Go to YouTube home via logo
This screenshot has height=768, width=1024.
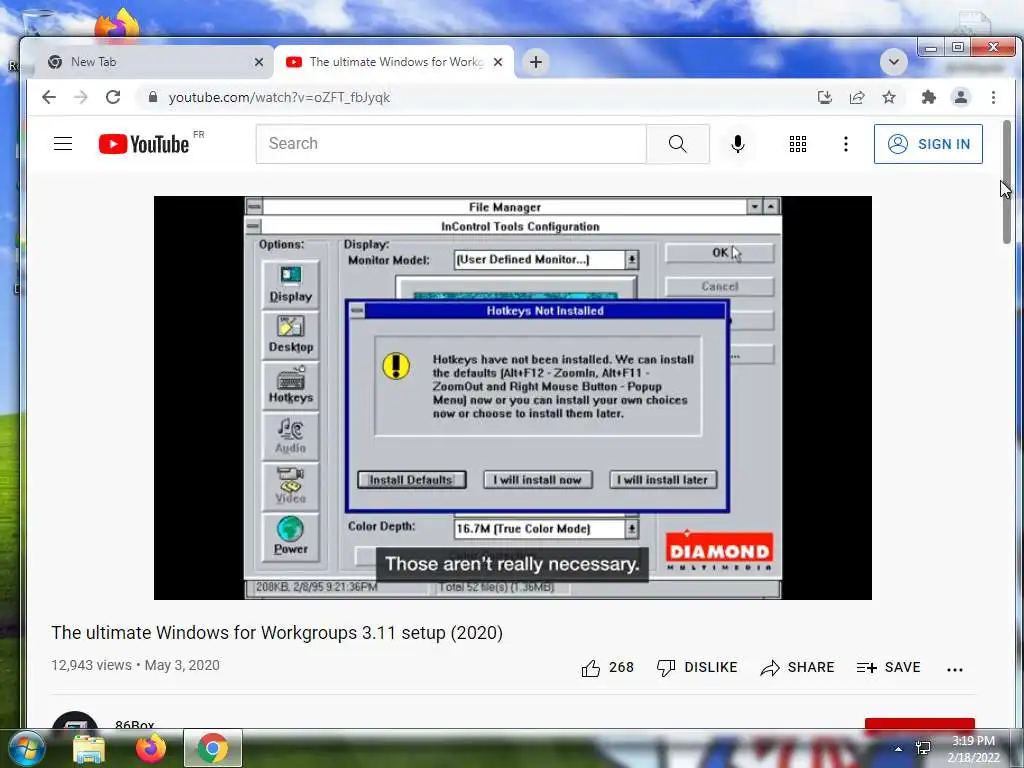coord(144,144)
